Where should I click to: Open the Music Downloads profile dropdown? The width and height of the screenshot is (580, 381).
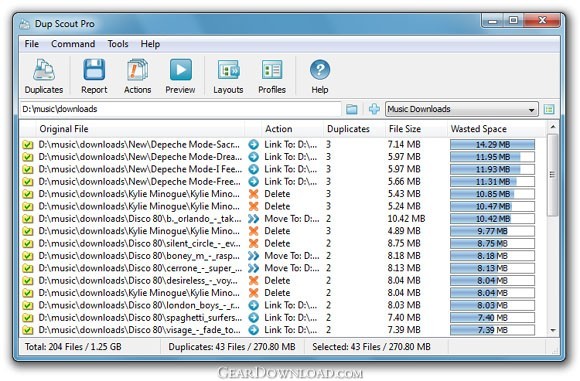461,109
